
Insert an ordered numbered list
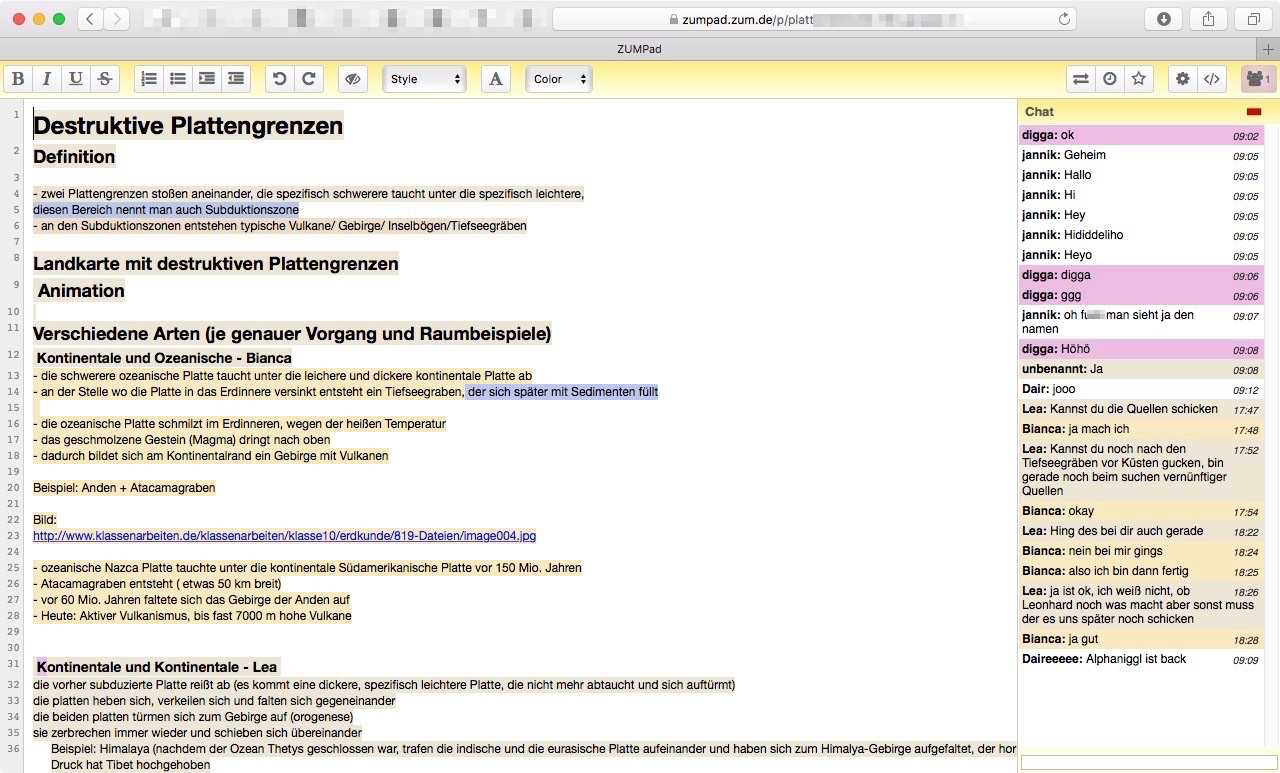149,79
